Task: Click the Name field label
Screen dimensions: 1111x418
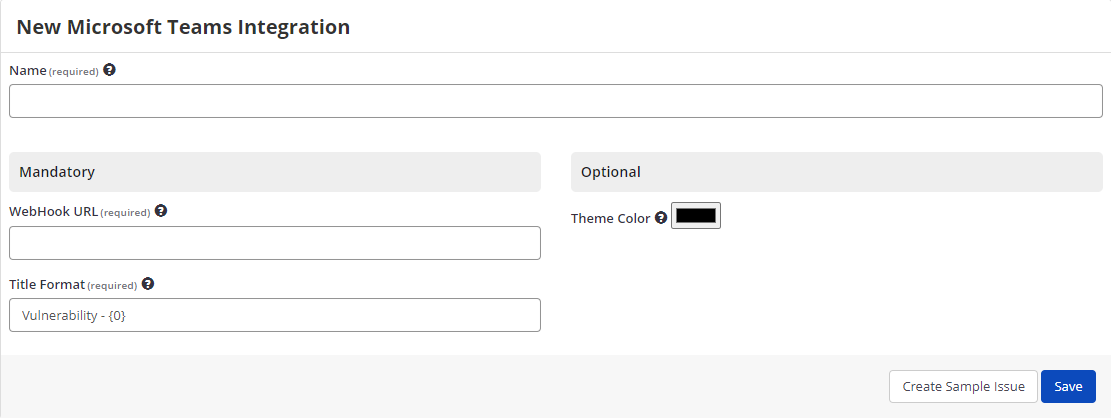Action: [x=28, y=71]
